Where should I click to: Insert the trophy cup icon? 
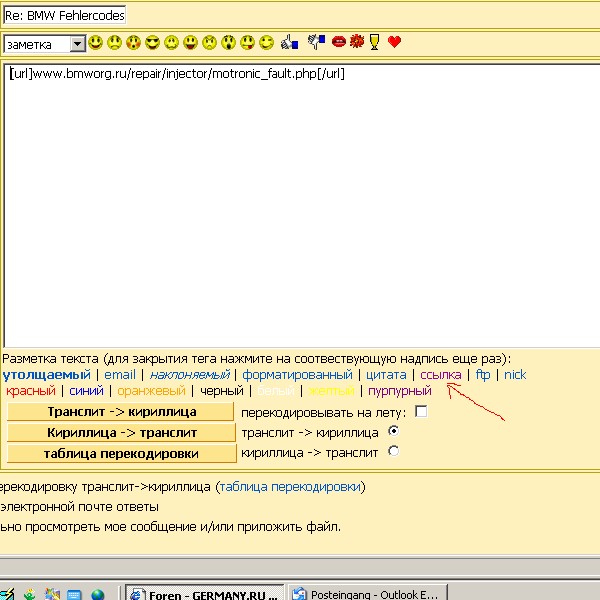(x=375, y=43)
